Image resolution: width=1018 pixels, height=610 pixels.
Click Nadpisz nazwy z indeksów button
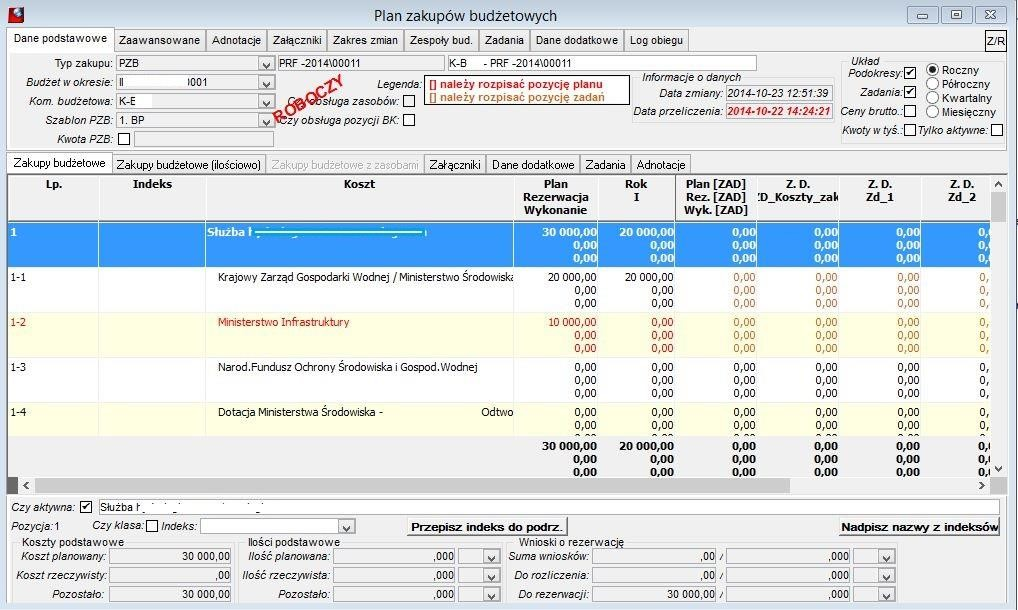[x=919, y=527]
